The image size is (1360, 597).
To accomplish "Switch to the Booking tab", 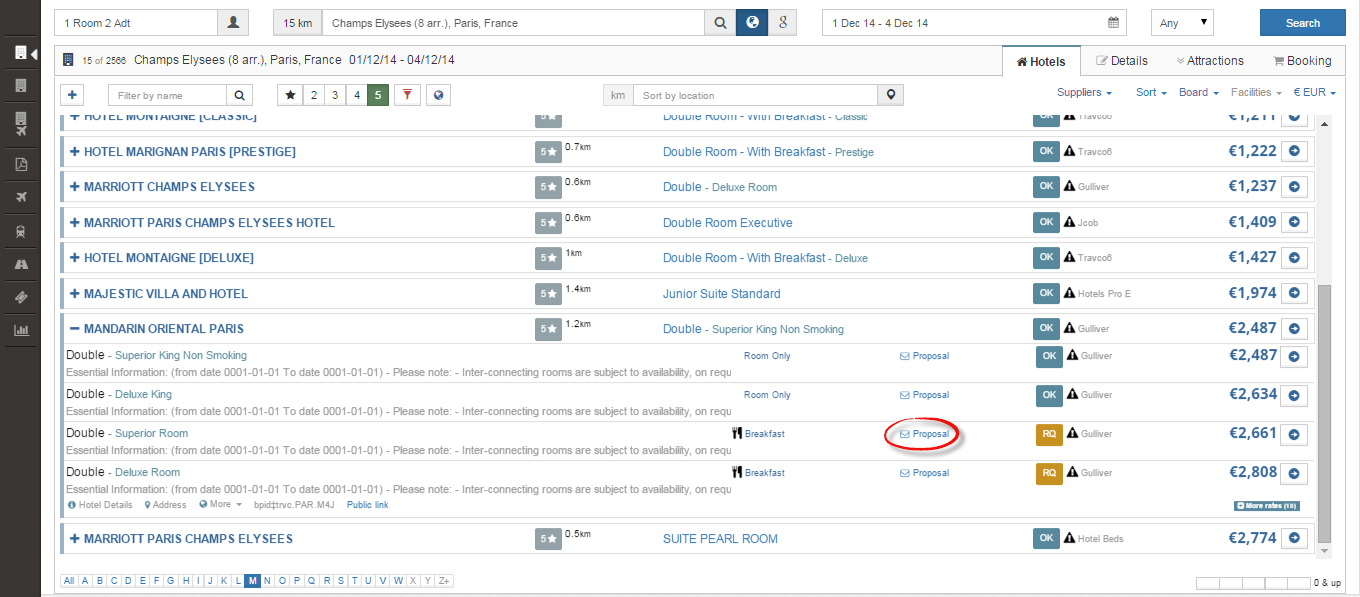I will click(x=1302, y=61).
